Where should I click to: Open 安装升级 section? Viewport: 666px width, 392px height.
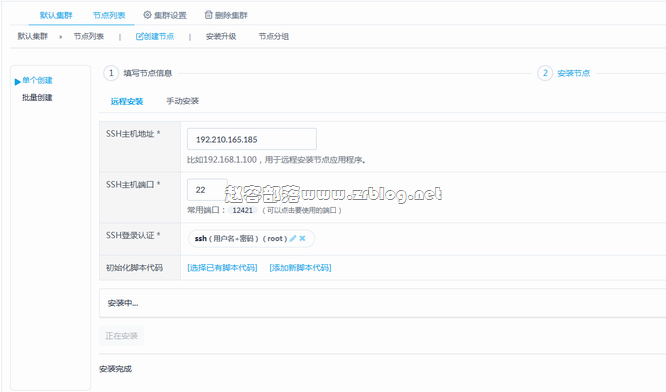coord(221,37)
